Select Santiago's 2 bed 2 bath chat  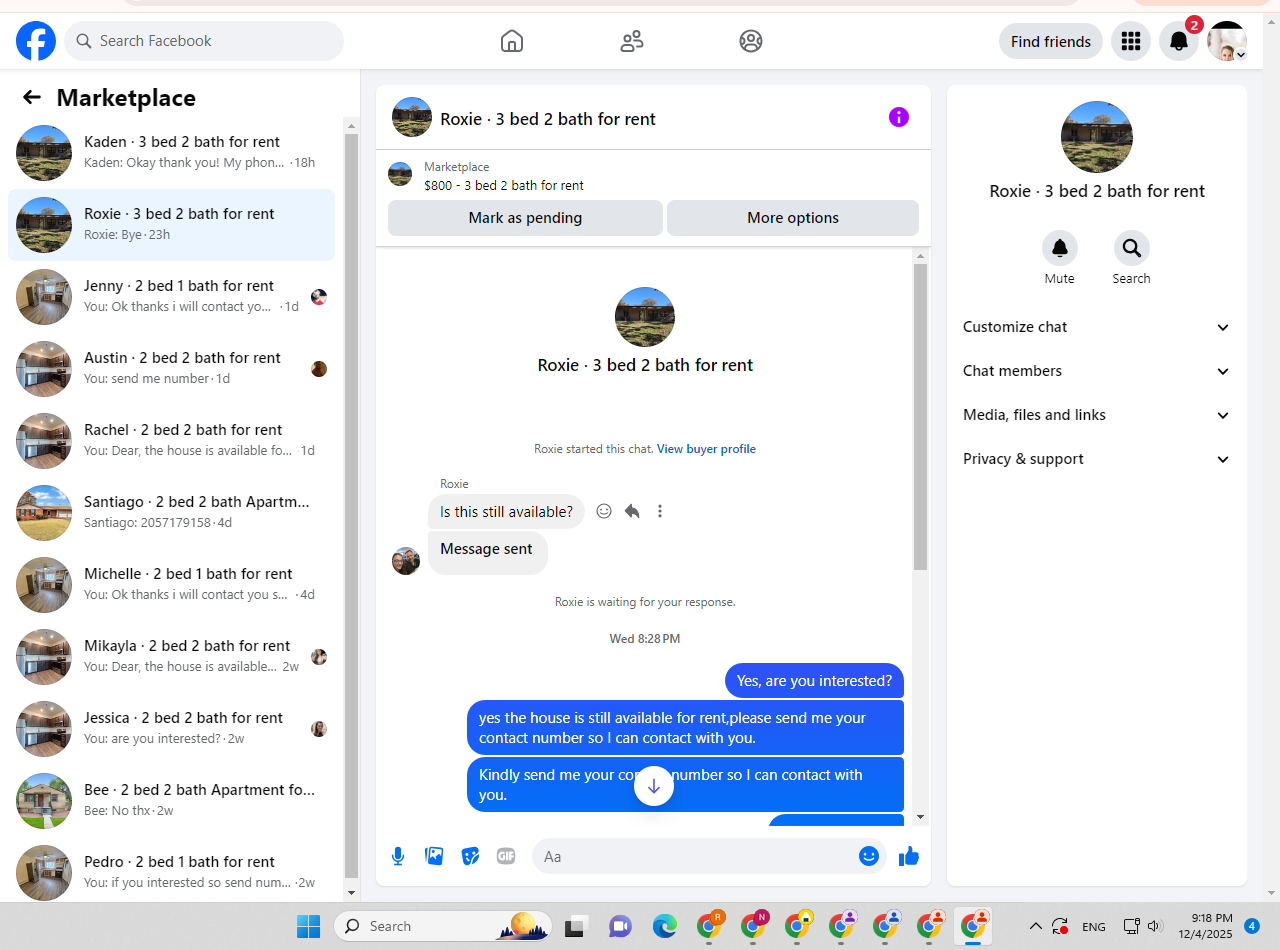point(172,513)
